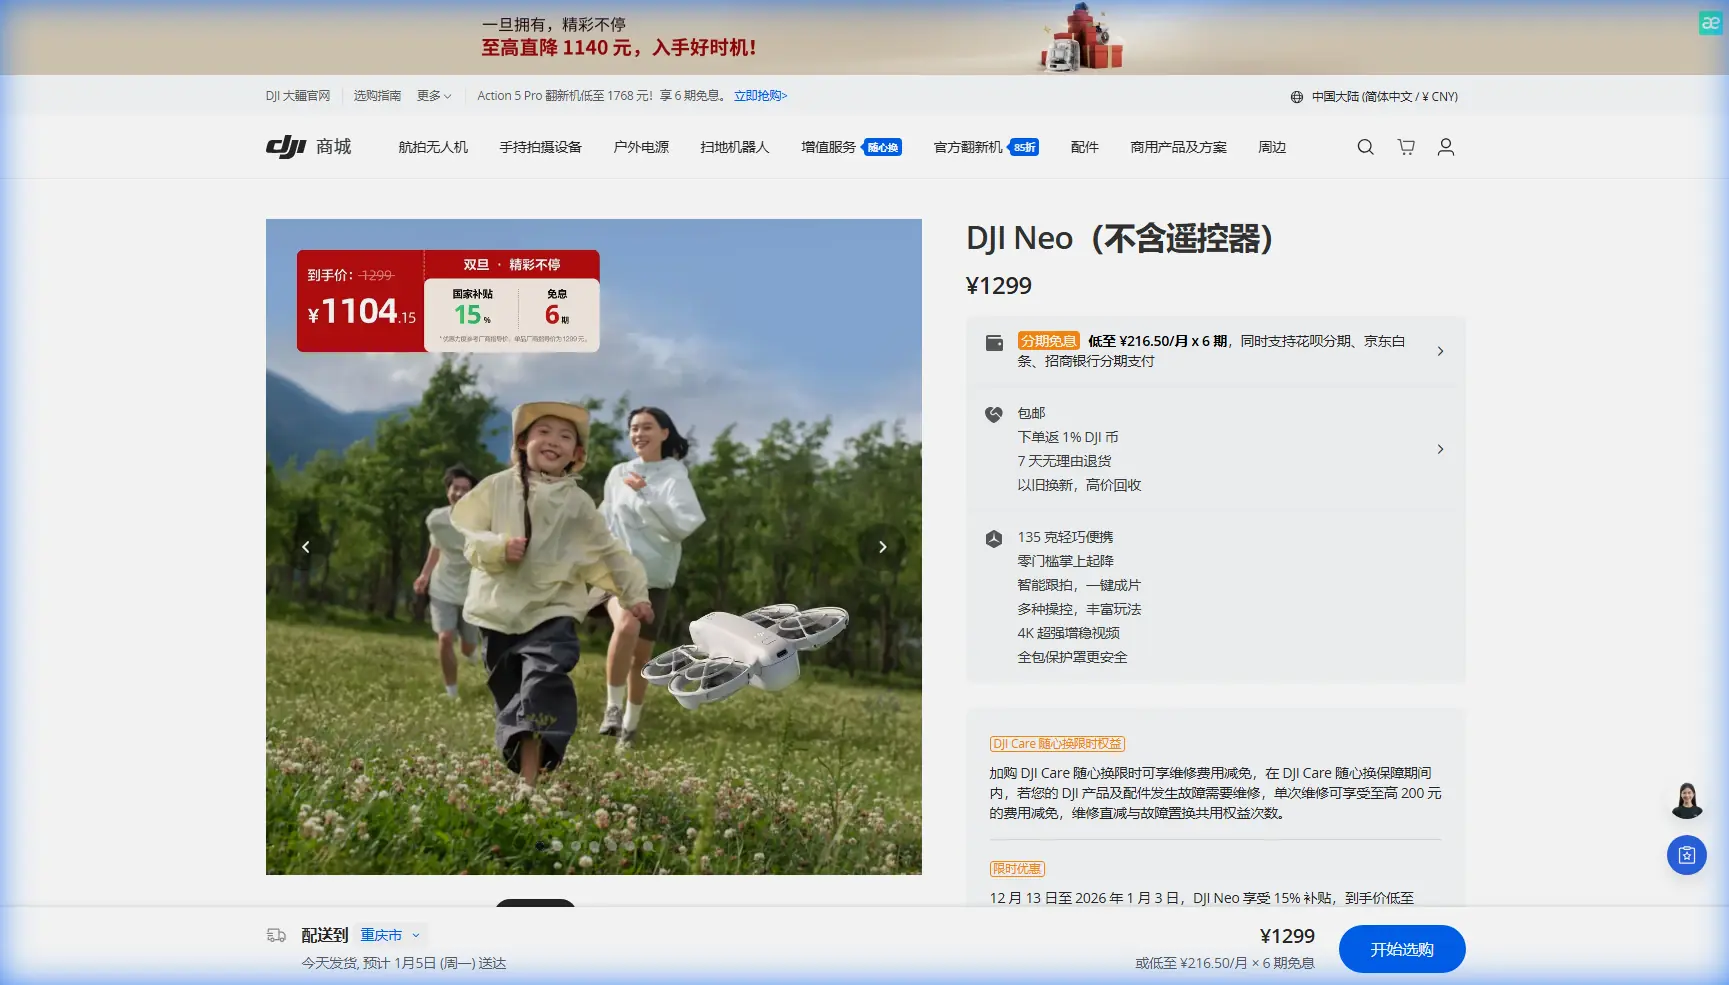Open the 重庆市 city selector dropdown
The height and width of the screenshot is (985, 1729).
388,934
